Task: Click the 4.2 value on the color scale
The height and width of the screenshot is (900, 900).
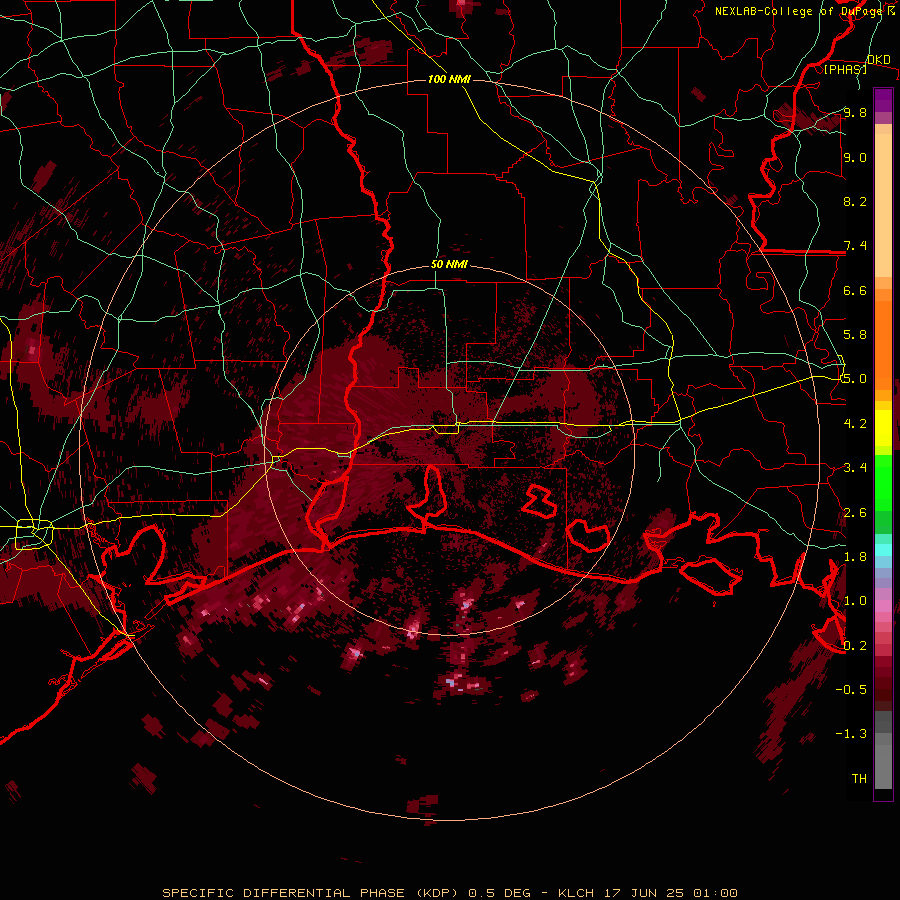Action: click(855, 424)
